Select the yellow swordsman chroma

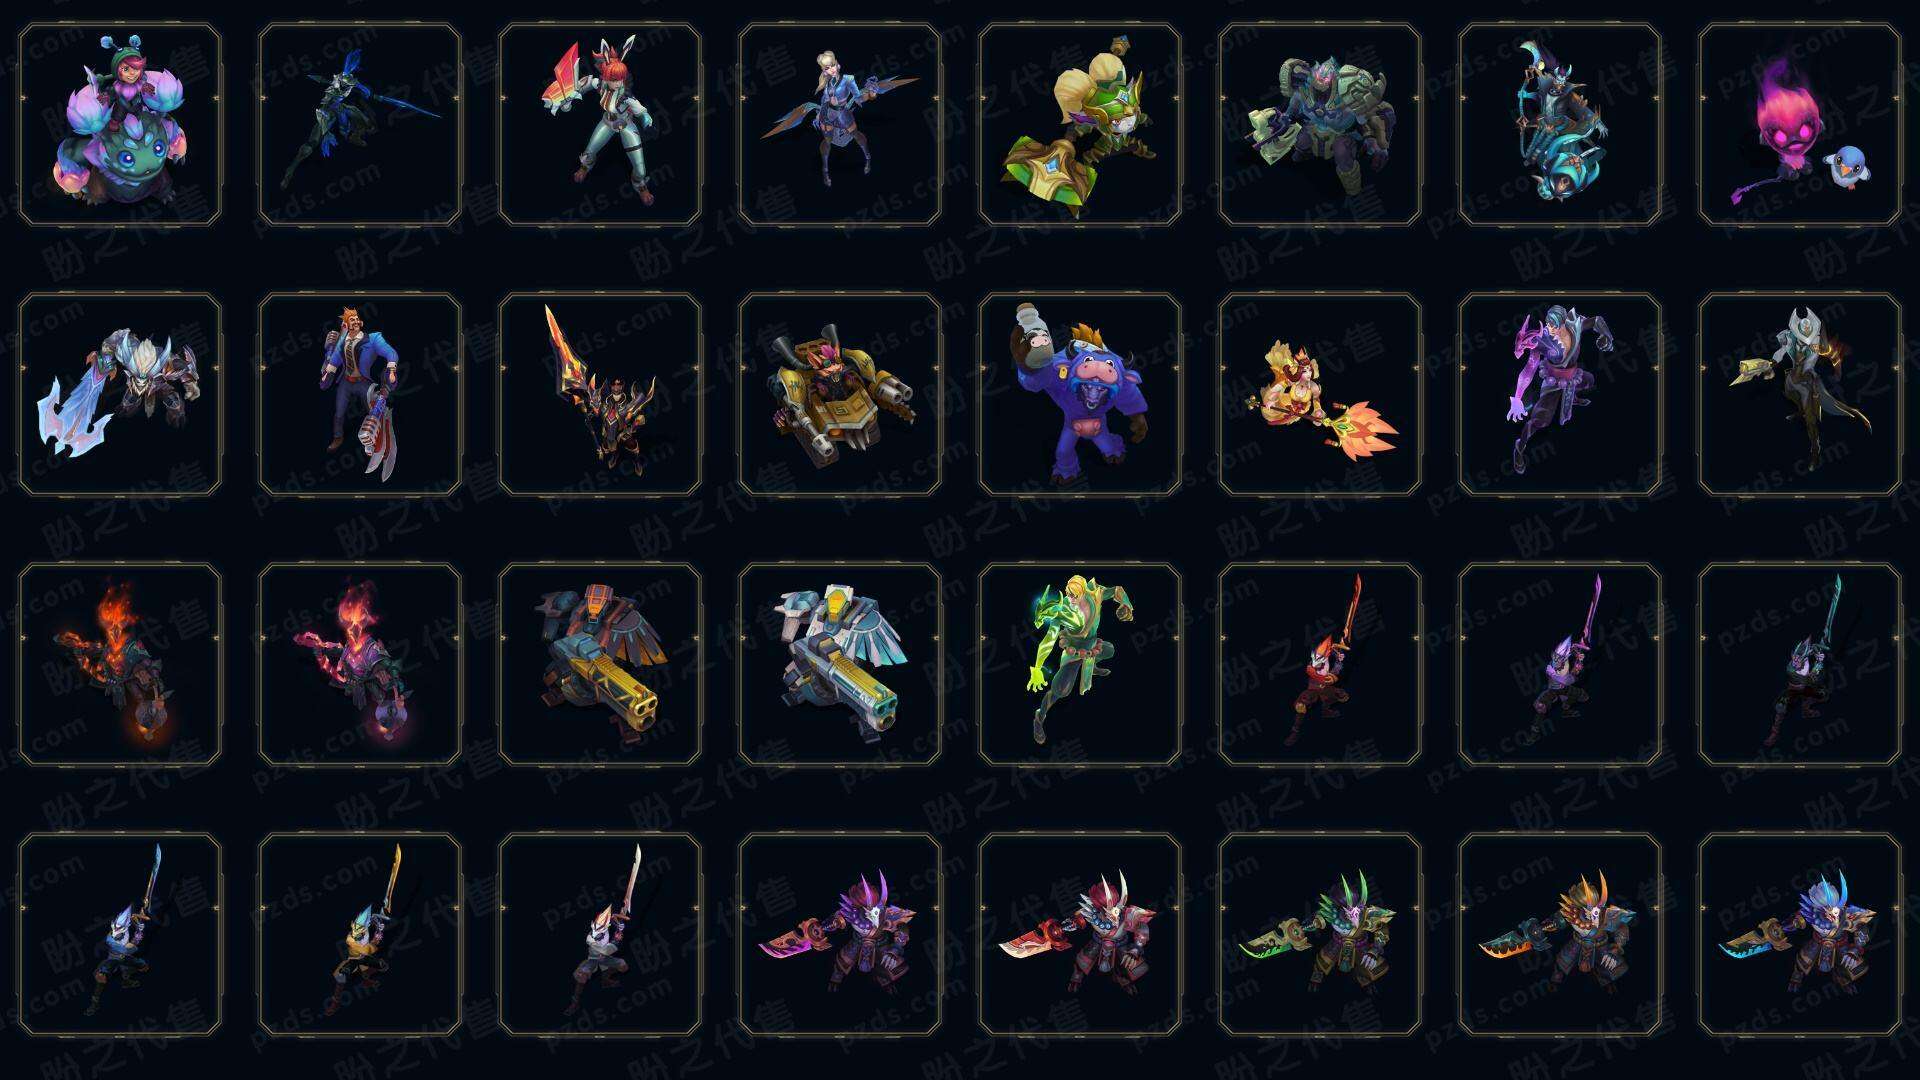click(x=360, y=935)
